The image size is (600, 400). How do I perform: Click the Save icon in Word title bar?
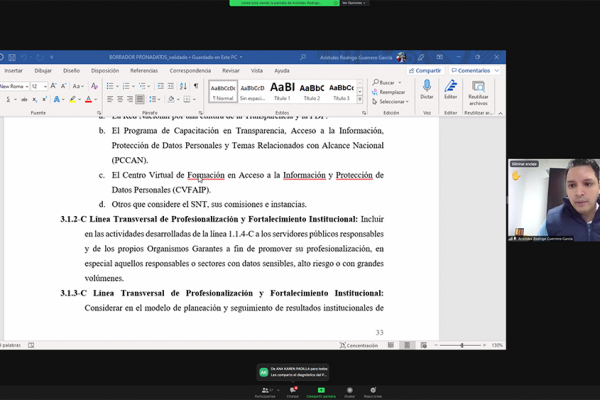point(12,57)
